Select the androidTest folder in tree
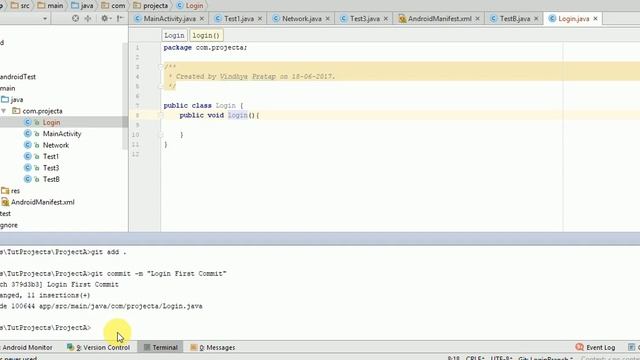This screenshot has height=360, width=640. tap(18, 77)
